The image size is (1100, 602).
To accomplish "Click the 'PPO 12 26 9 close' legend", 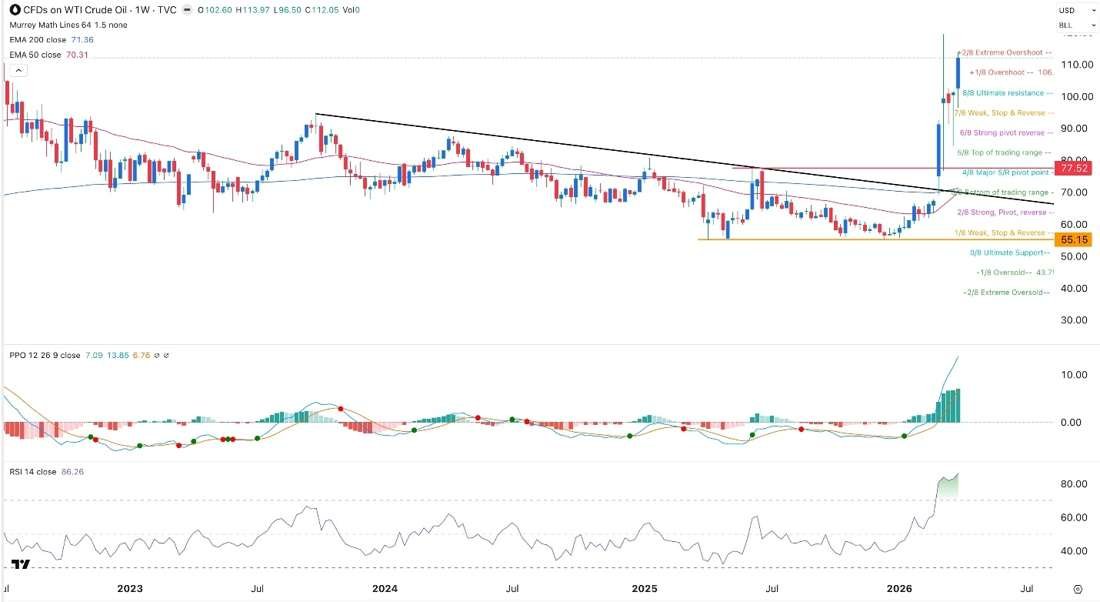I will (x=45, y=355).
